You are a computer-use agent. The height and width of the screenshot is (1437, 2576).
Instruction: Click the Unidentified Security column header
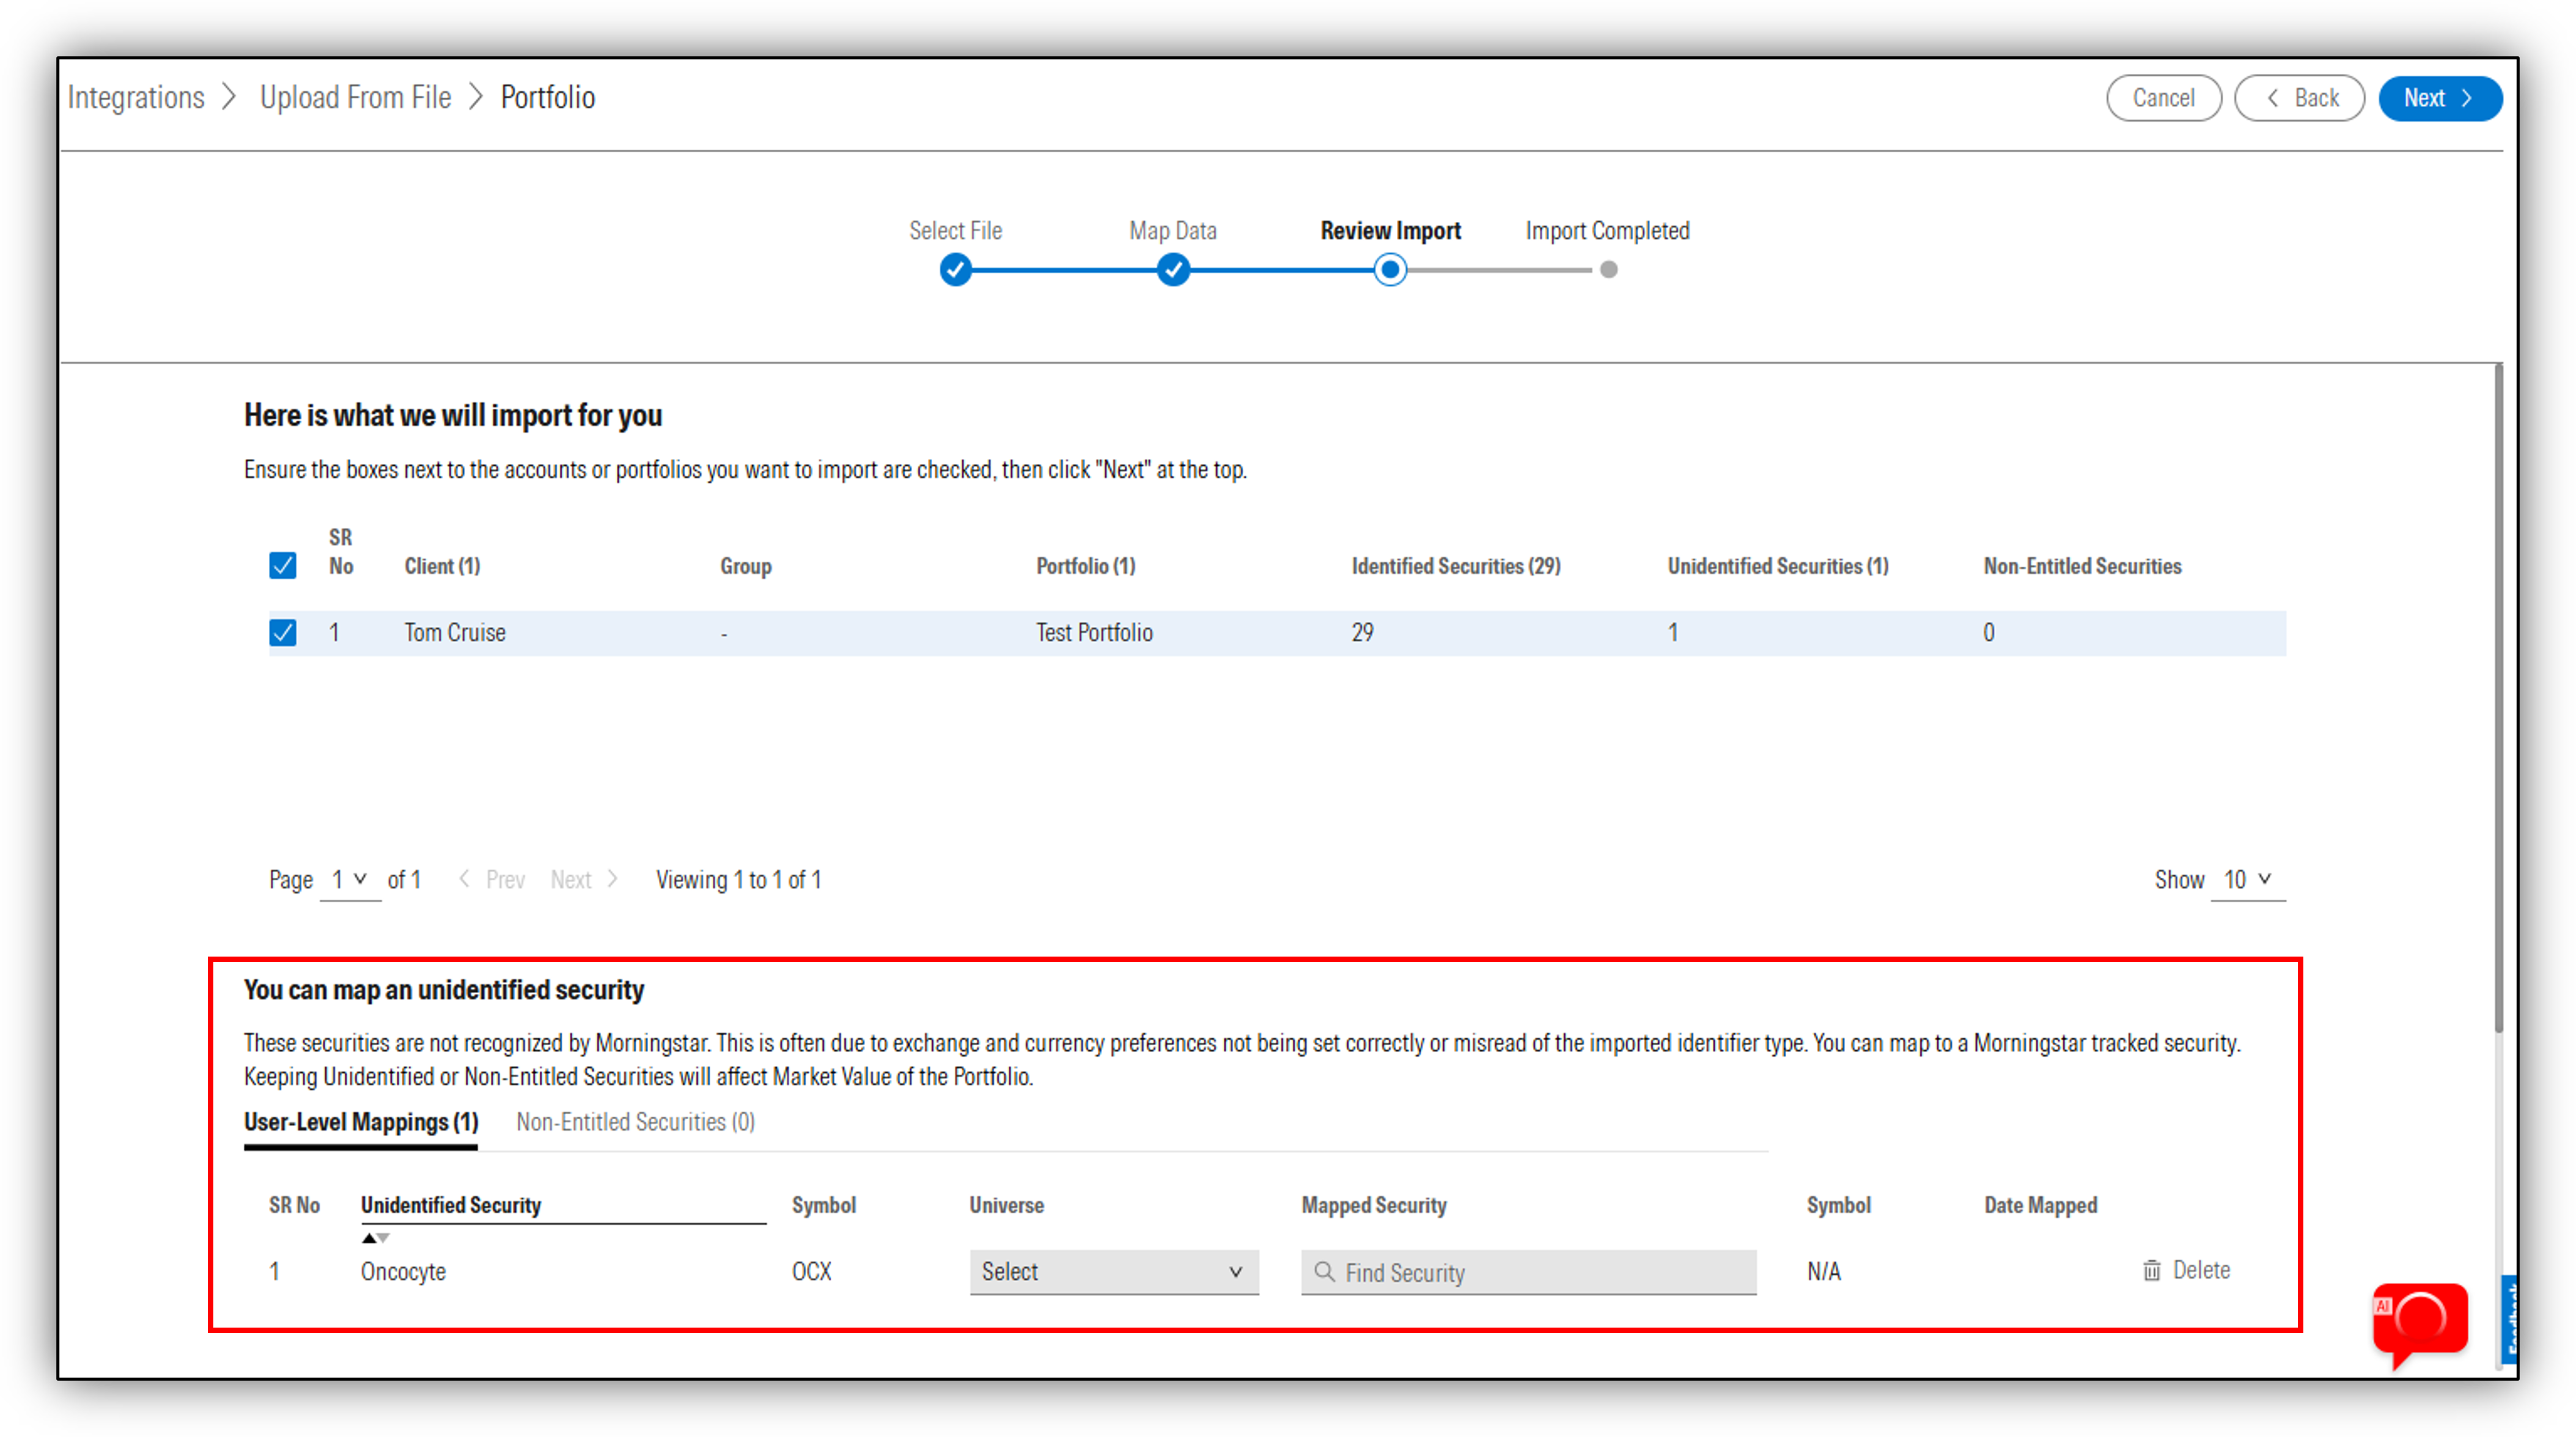point(451,1205)
